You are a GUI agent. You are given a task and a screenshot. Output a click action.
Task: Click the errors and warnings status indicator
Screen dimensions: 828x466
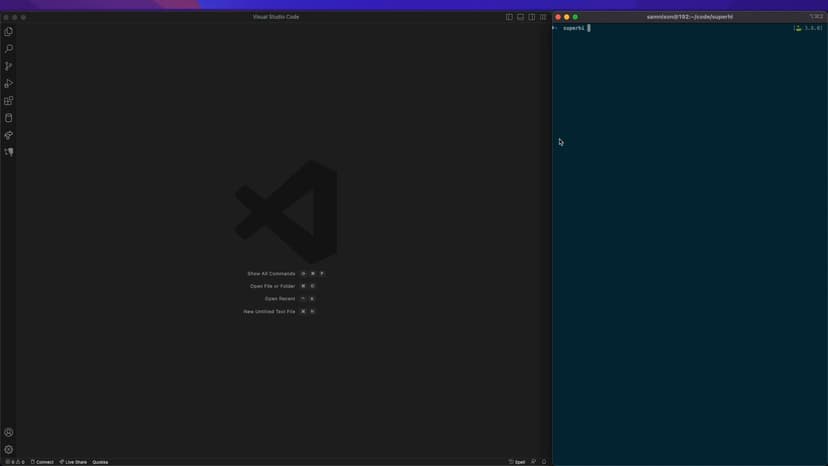(15, 462)
